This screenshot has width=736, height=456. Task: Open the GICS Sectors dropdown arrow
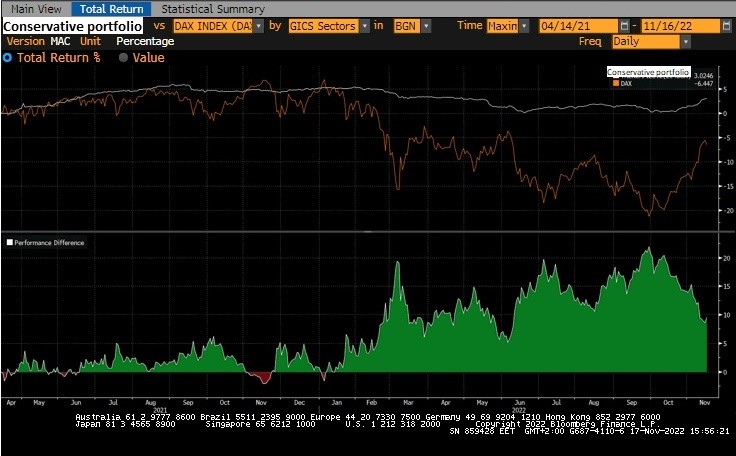pyautogui.click(x=365, y=26)
